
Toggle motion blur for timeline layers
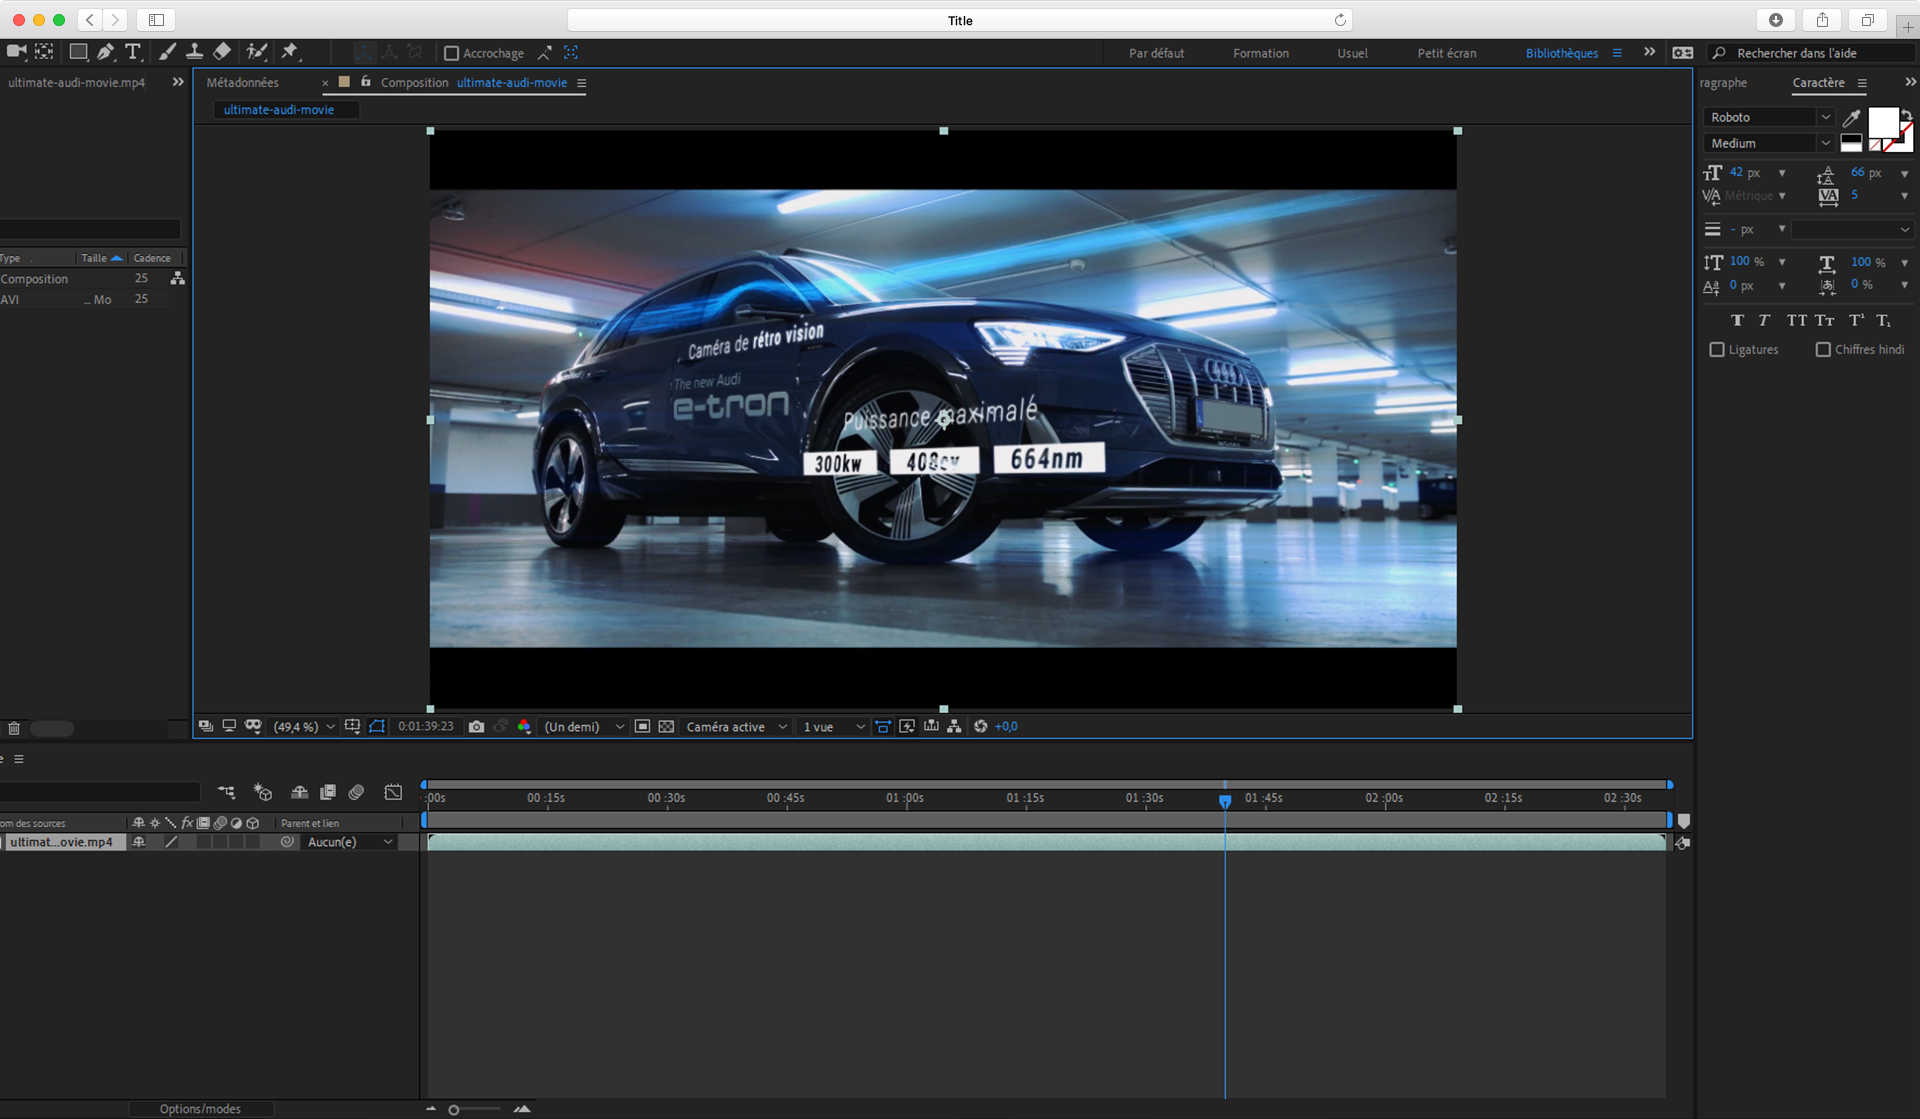356,792
